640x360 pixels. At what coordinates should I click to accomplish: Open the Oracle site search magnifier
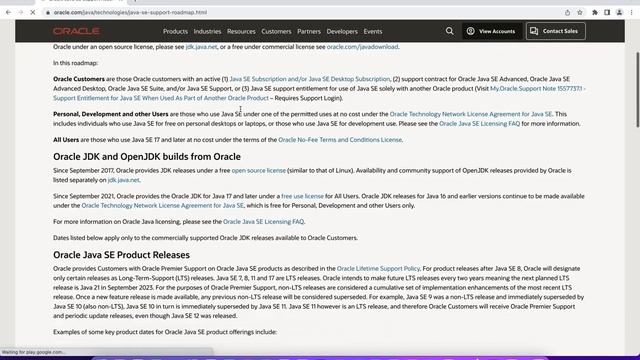(x=449, y=31)
